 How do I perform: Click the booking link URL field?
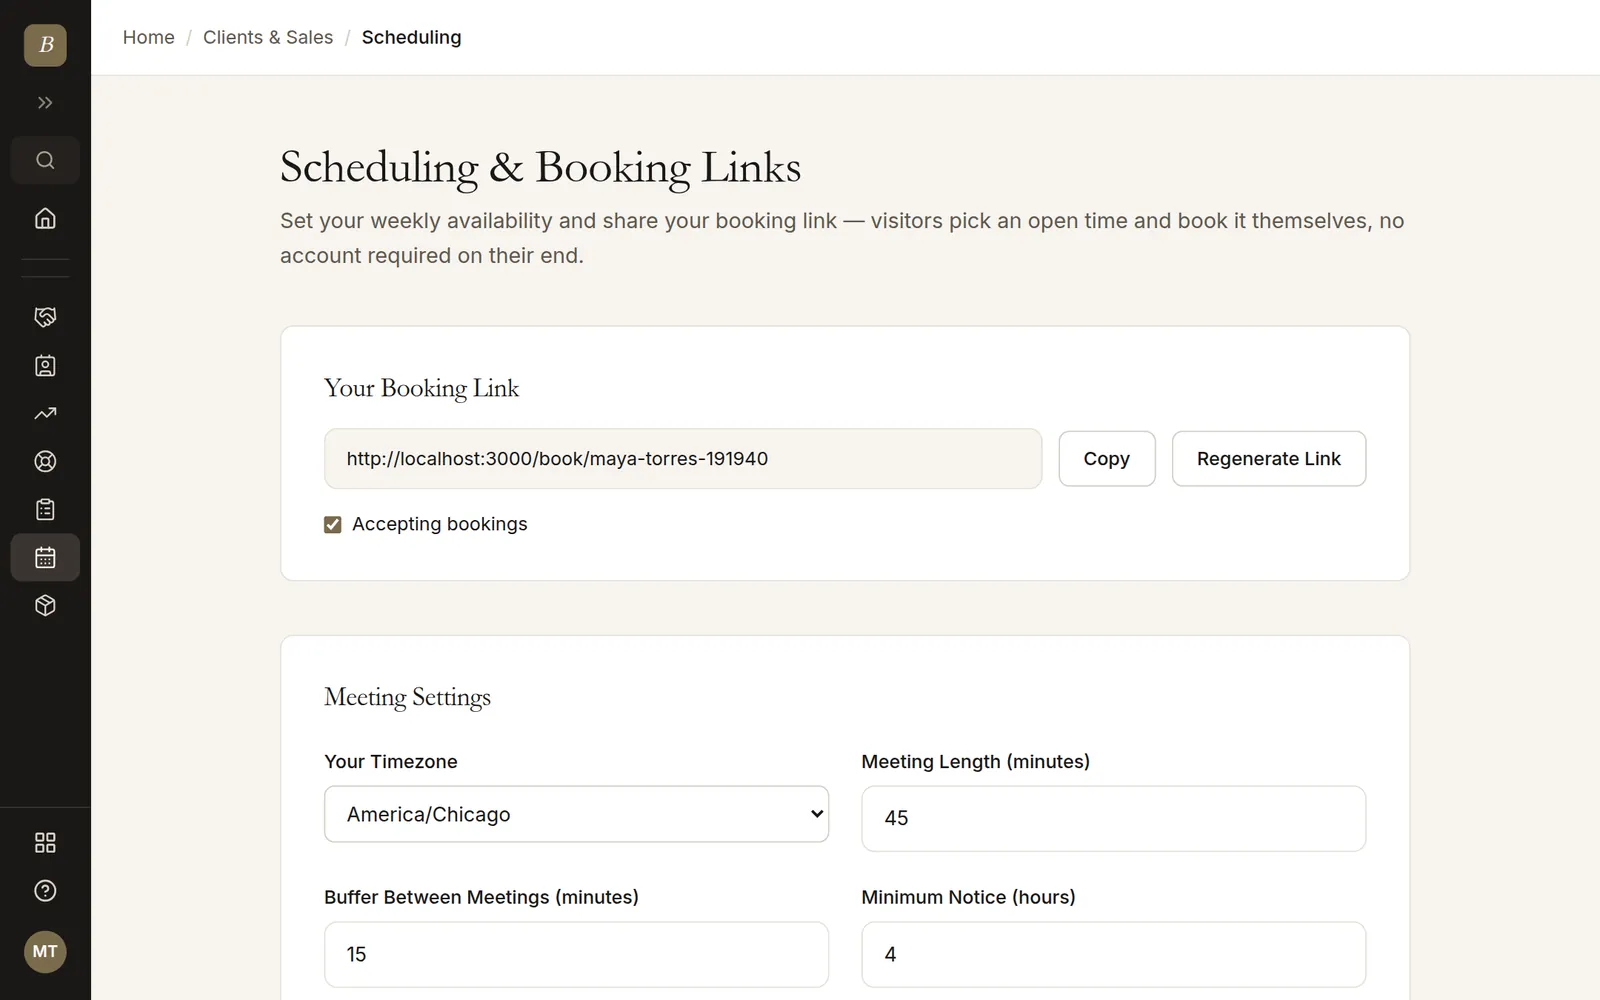pos(683,459)
